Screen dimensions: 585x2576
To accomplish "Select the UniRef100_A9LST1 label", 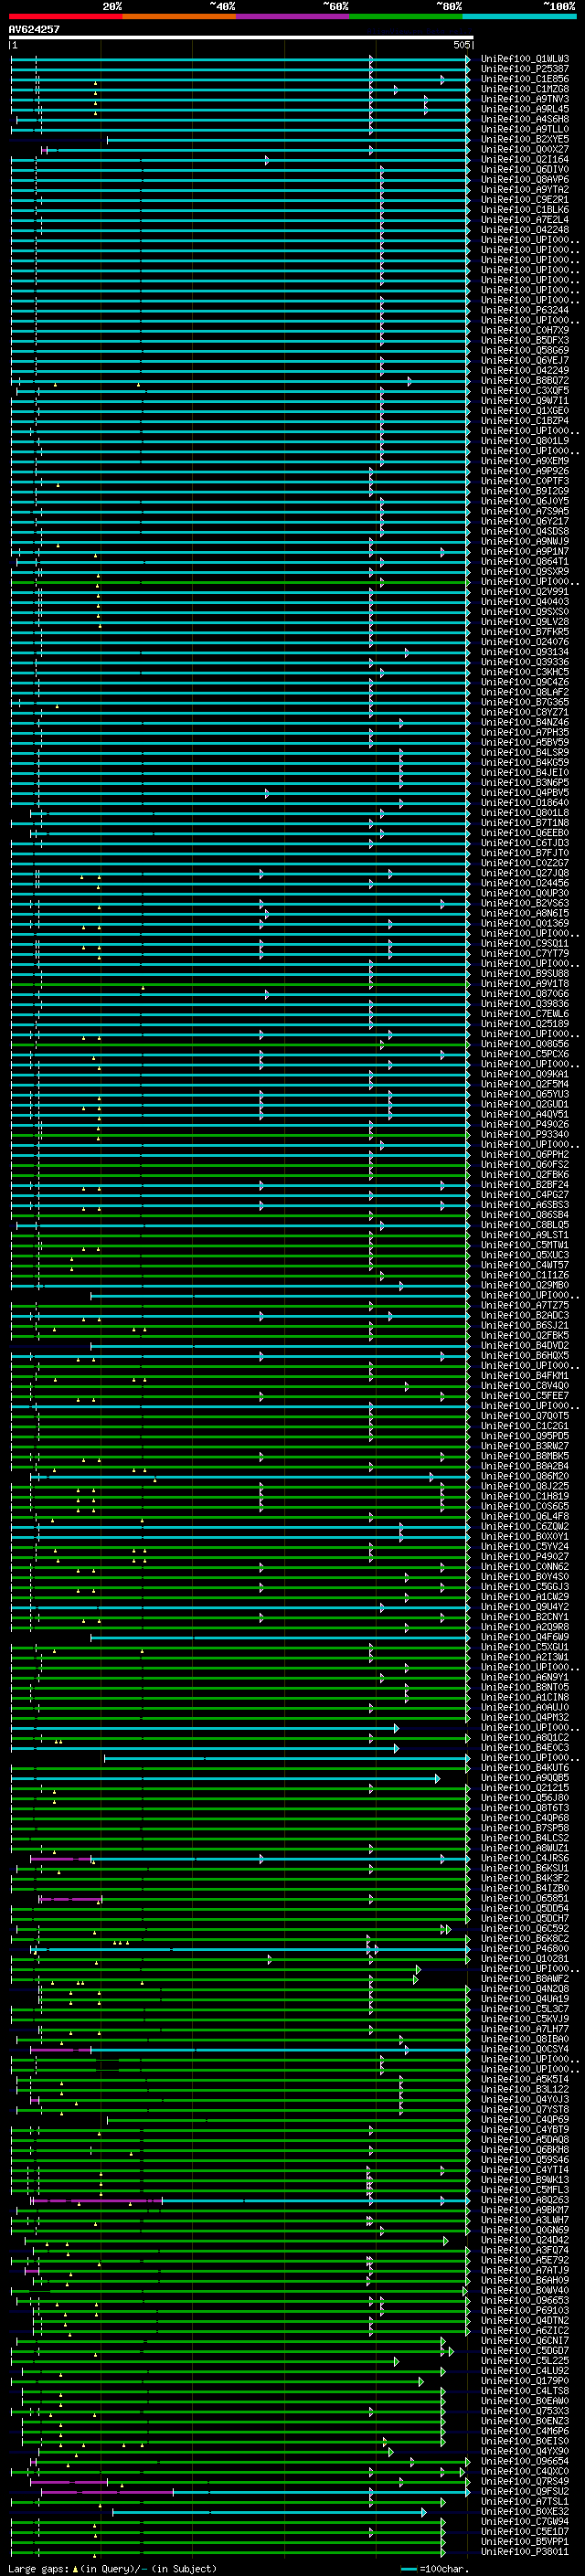I will 525,1235.
